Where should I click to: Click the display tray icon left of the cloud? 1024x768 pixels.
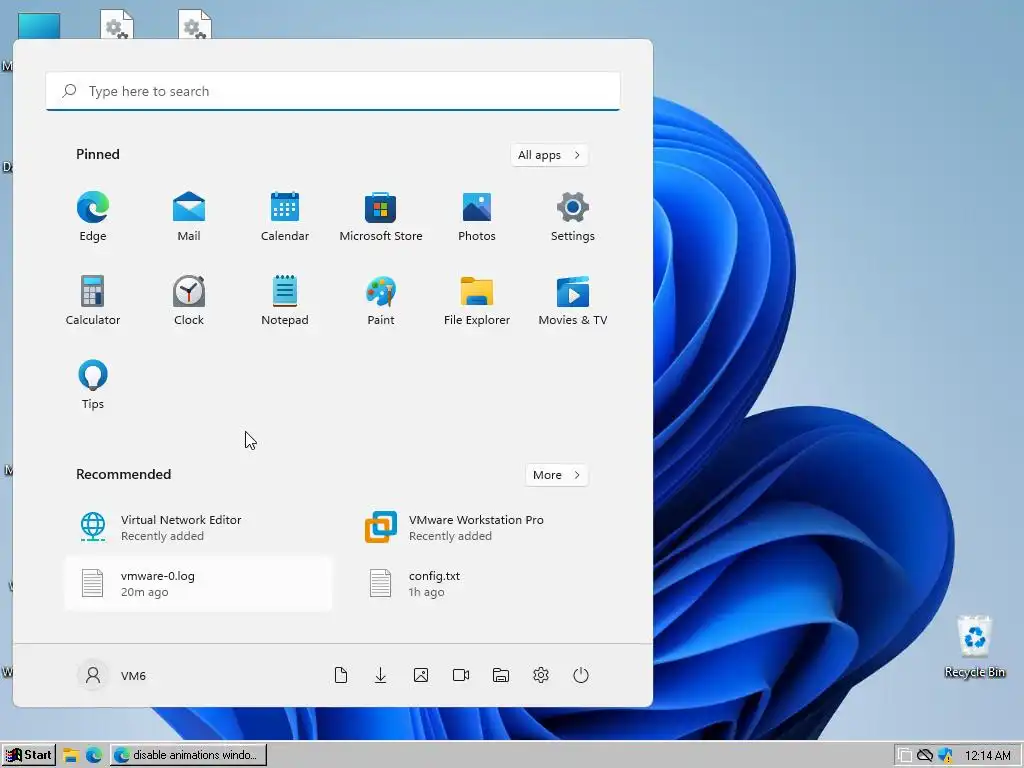point(904,756)
